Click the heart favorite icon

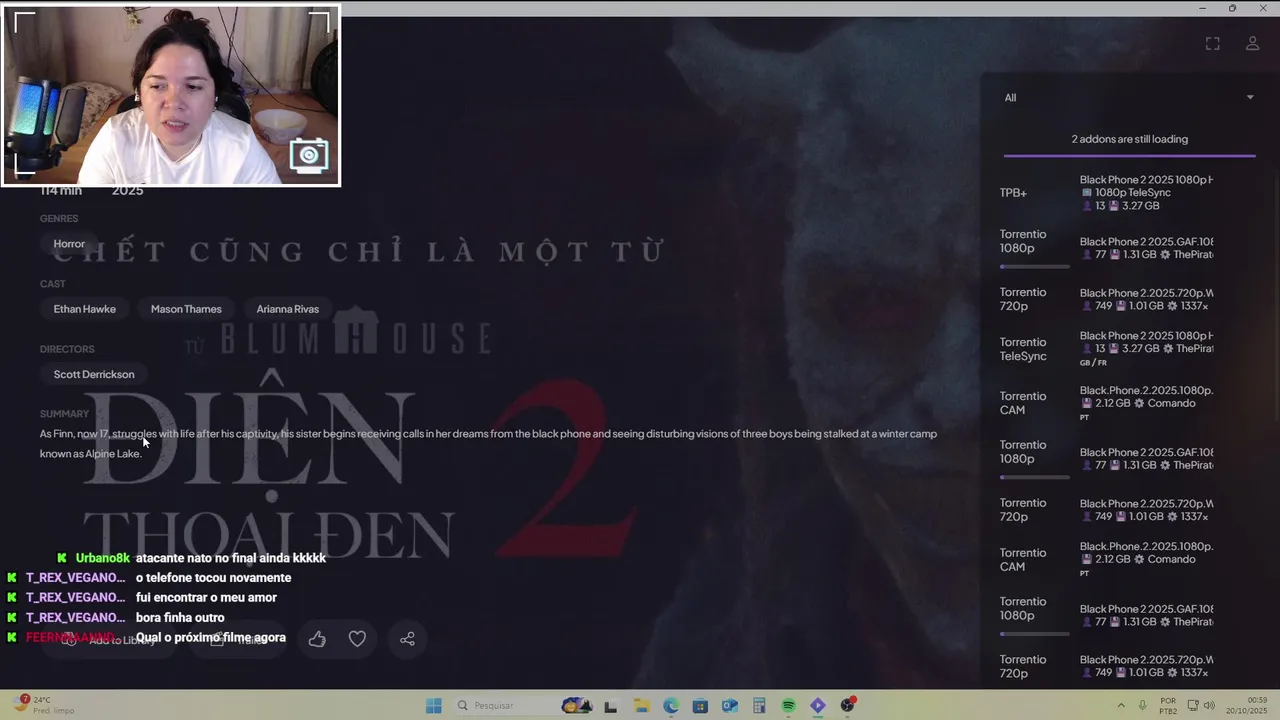point(357,639)
